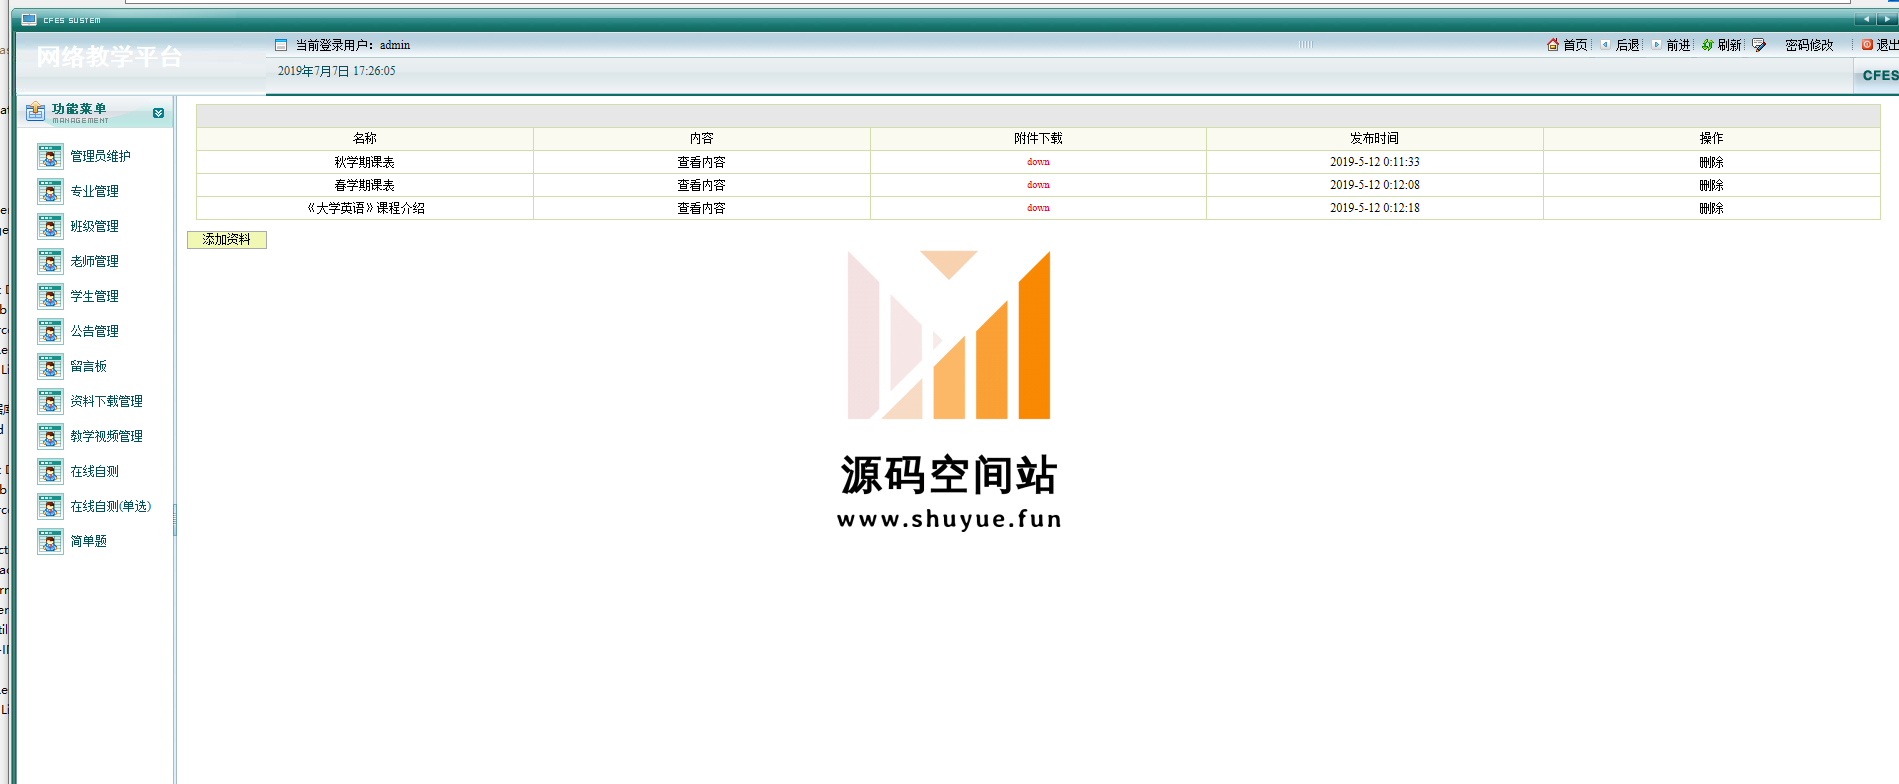The width and height of the screenshot is (1899, 784).
Task: Download attachment for 春学期课表
Action: tap(1038, 185)
